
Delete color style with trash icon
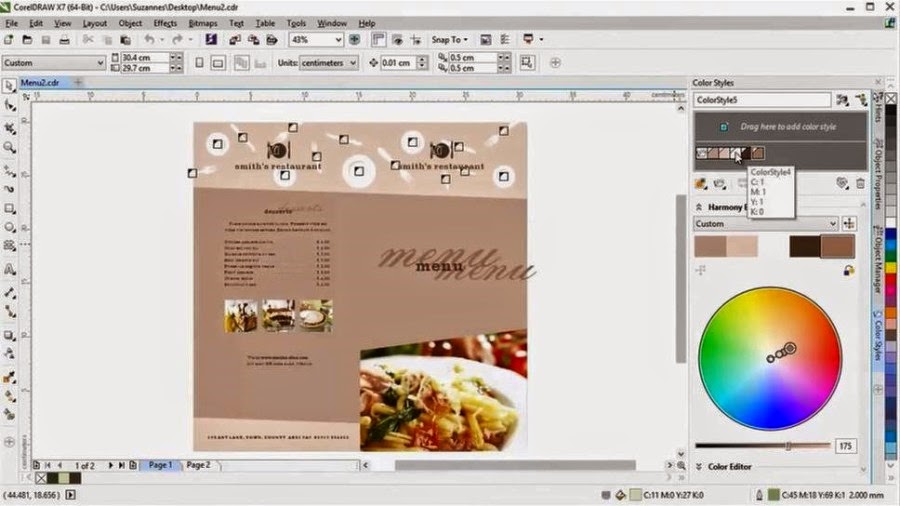pyautogui.click(x=860, y=184)
